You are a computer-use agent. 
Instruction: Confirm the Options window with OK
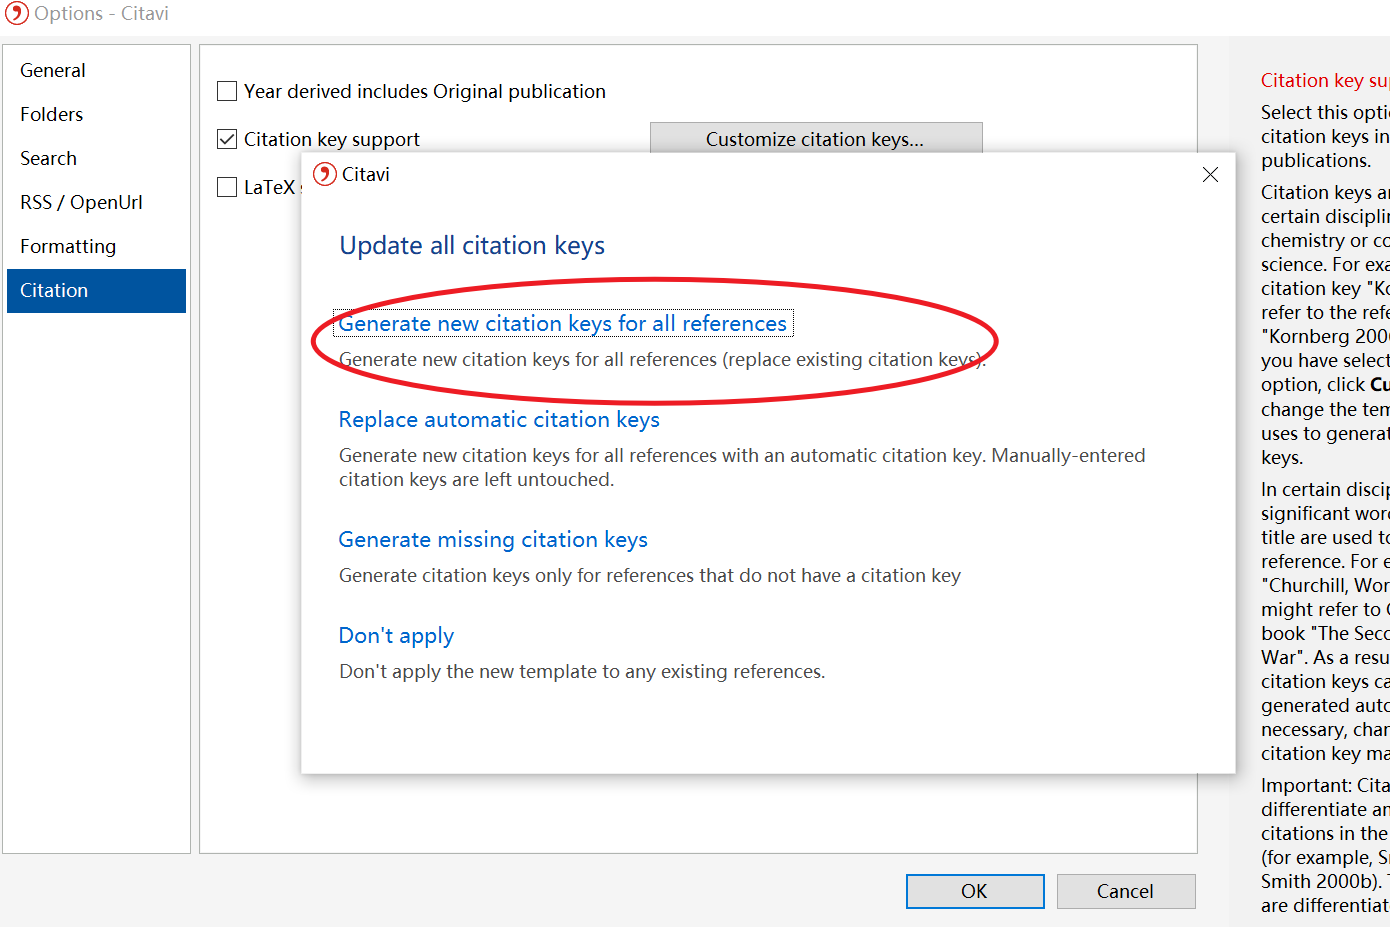(x=975, y=891)
